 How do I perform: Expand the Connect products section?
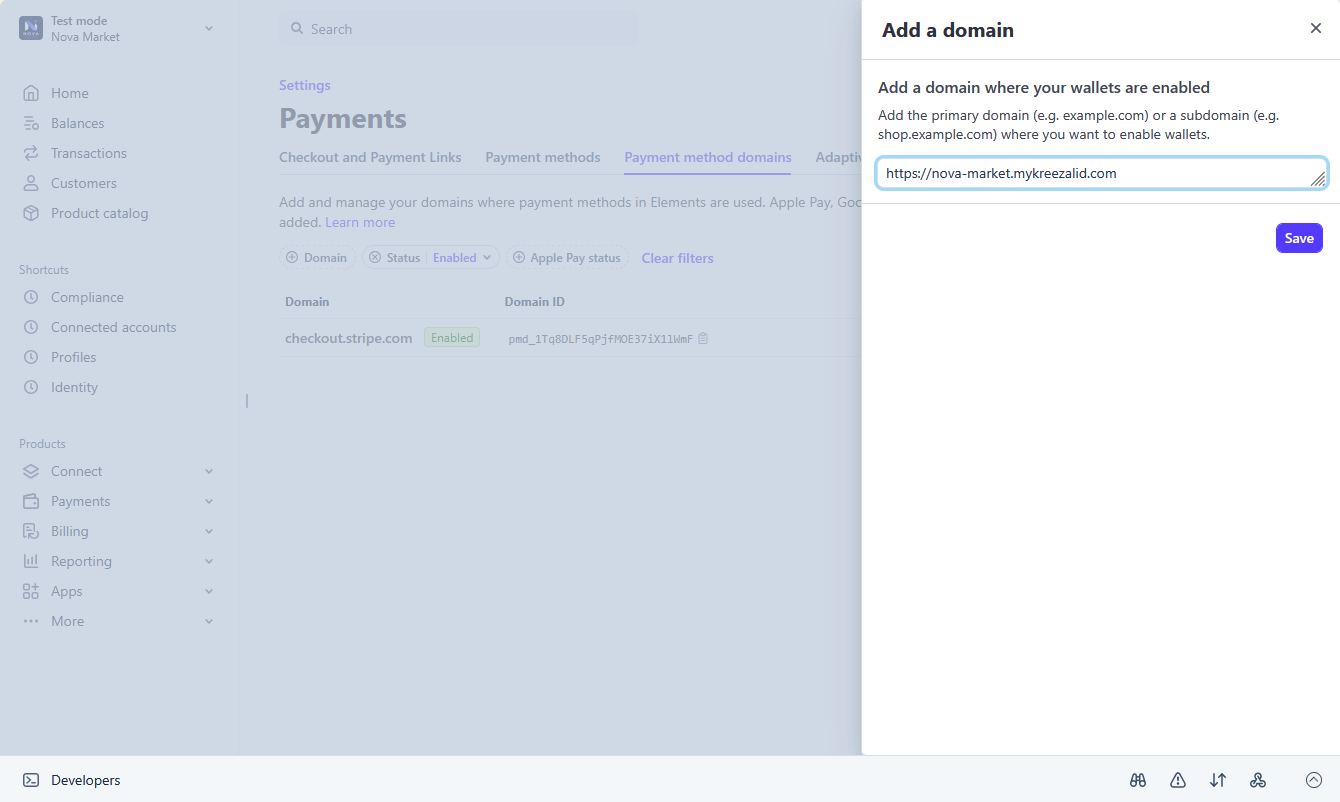point(209,471)
